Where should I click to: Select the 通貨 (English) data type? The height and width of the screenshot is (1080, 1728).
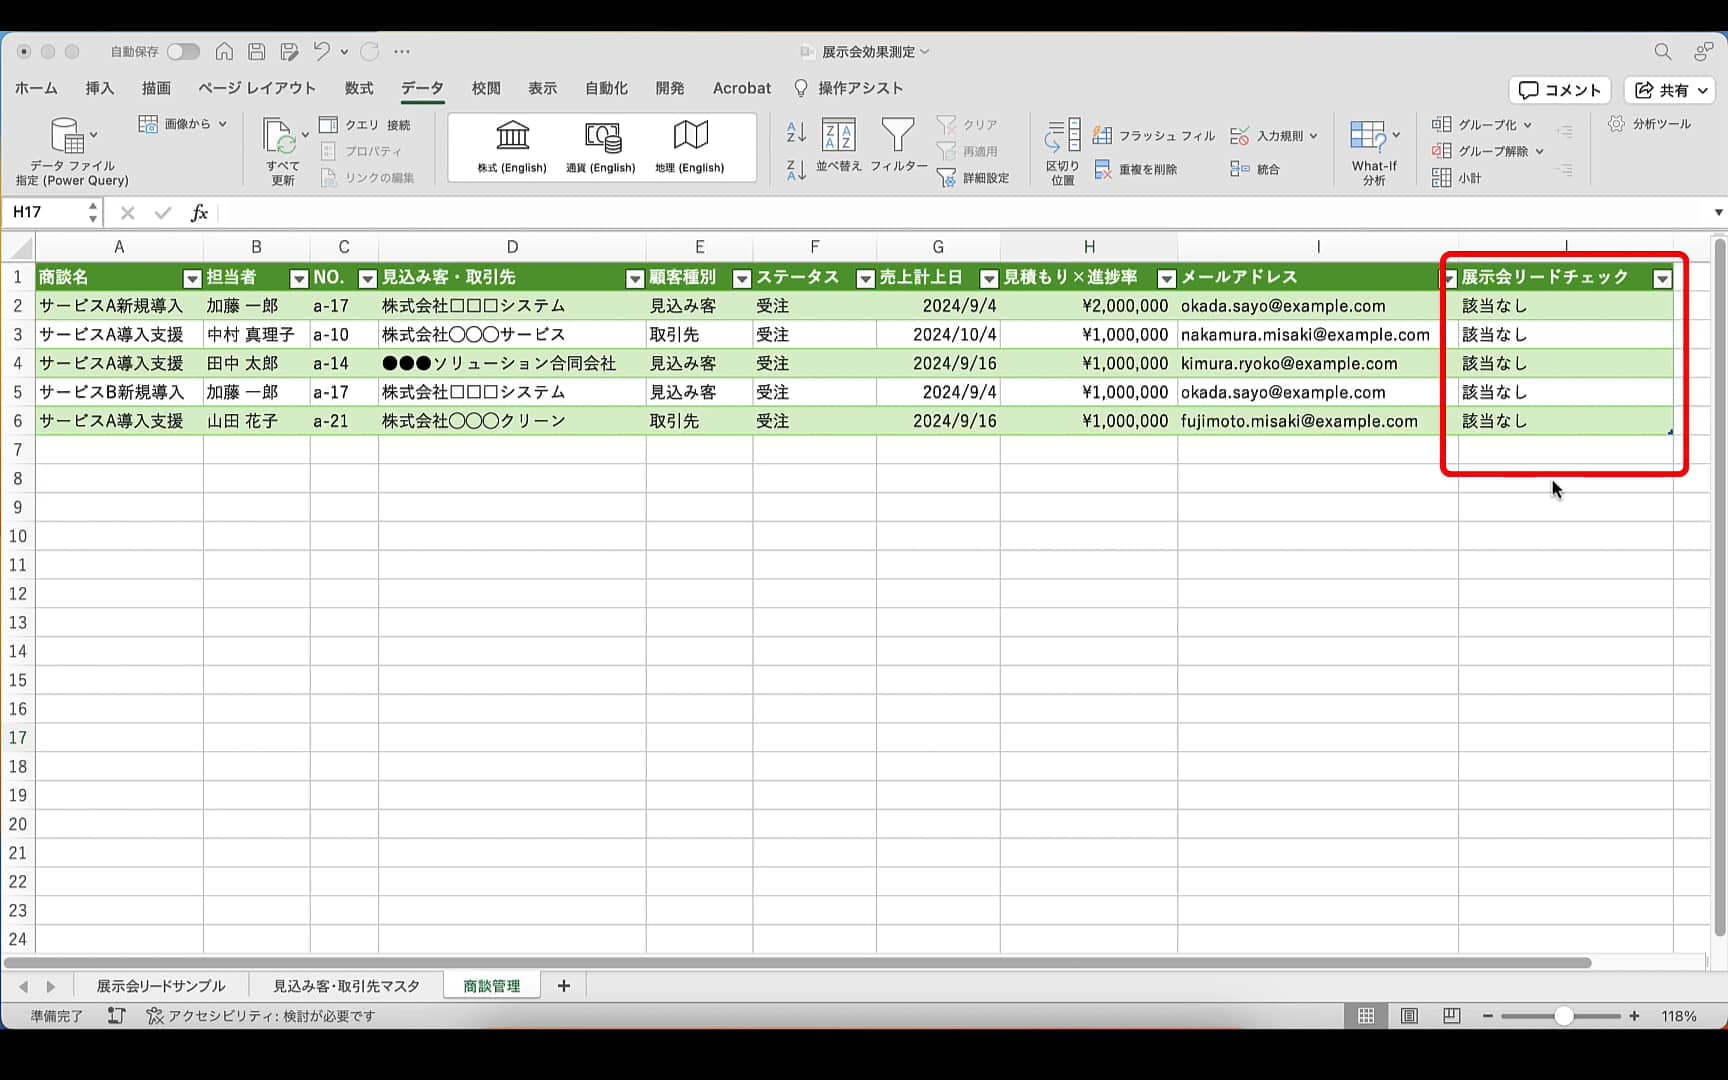point(602,147)
